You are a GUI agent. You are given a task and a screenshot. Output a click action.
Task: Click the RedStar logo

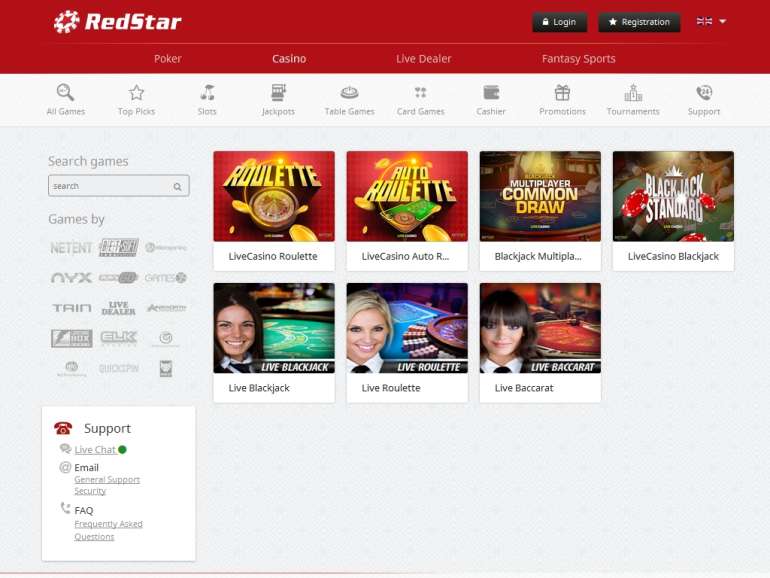117,22
